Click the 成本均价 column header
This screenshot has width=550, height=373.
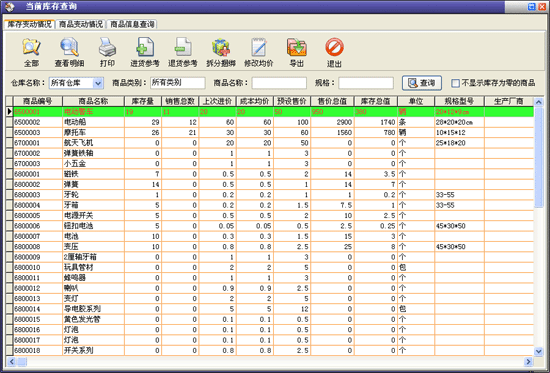(255, 101)
